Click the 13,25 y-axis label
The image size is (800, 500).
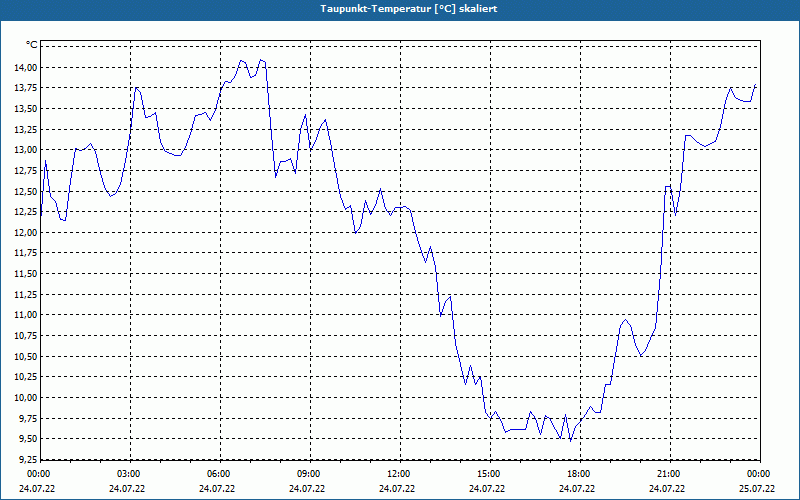(x=26, y=129)
